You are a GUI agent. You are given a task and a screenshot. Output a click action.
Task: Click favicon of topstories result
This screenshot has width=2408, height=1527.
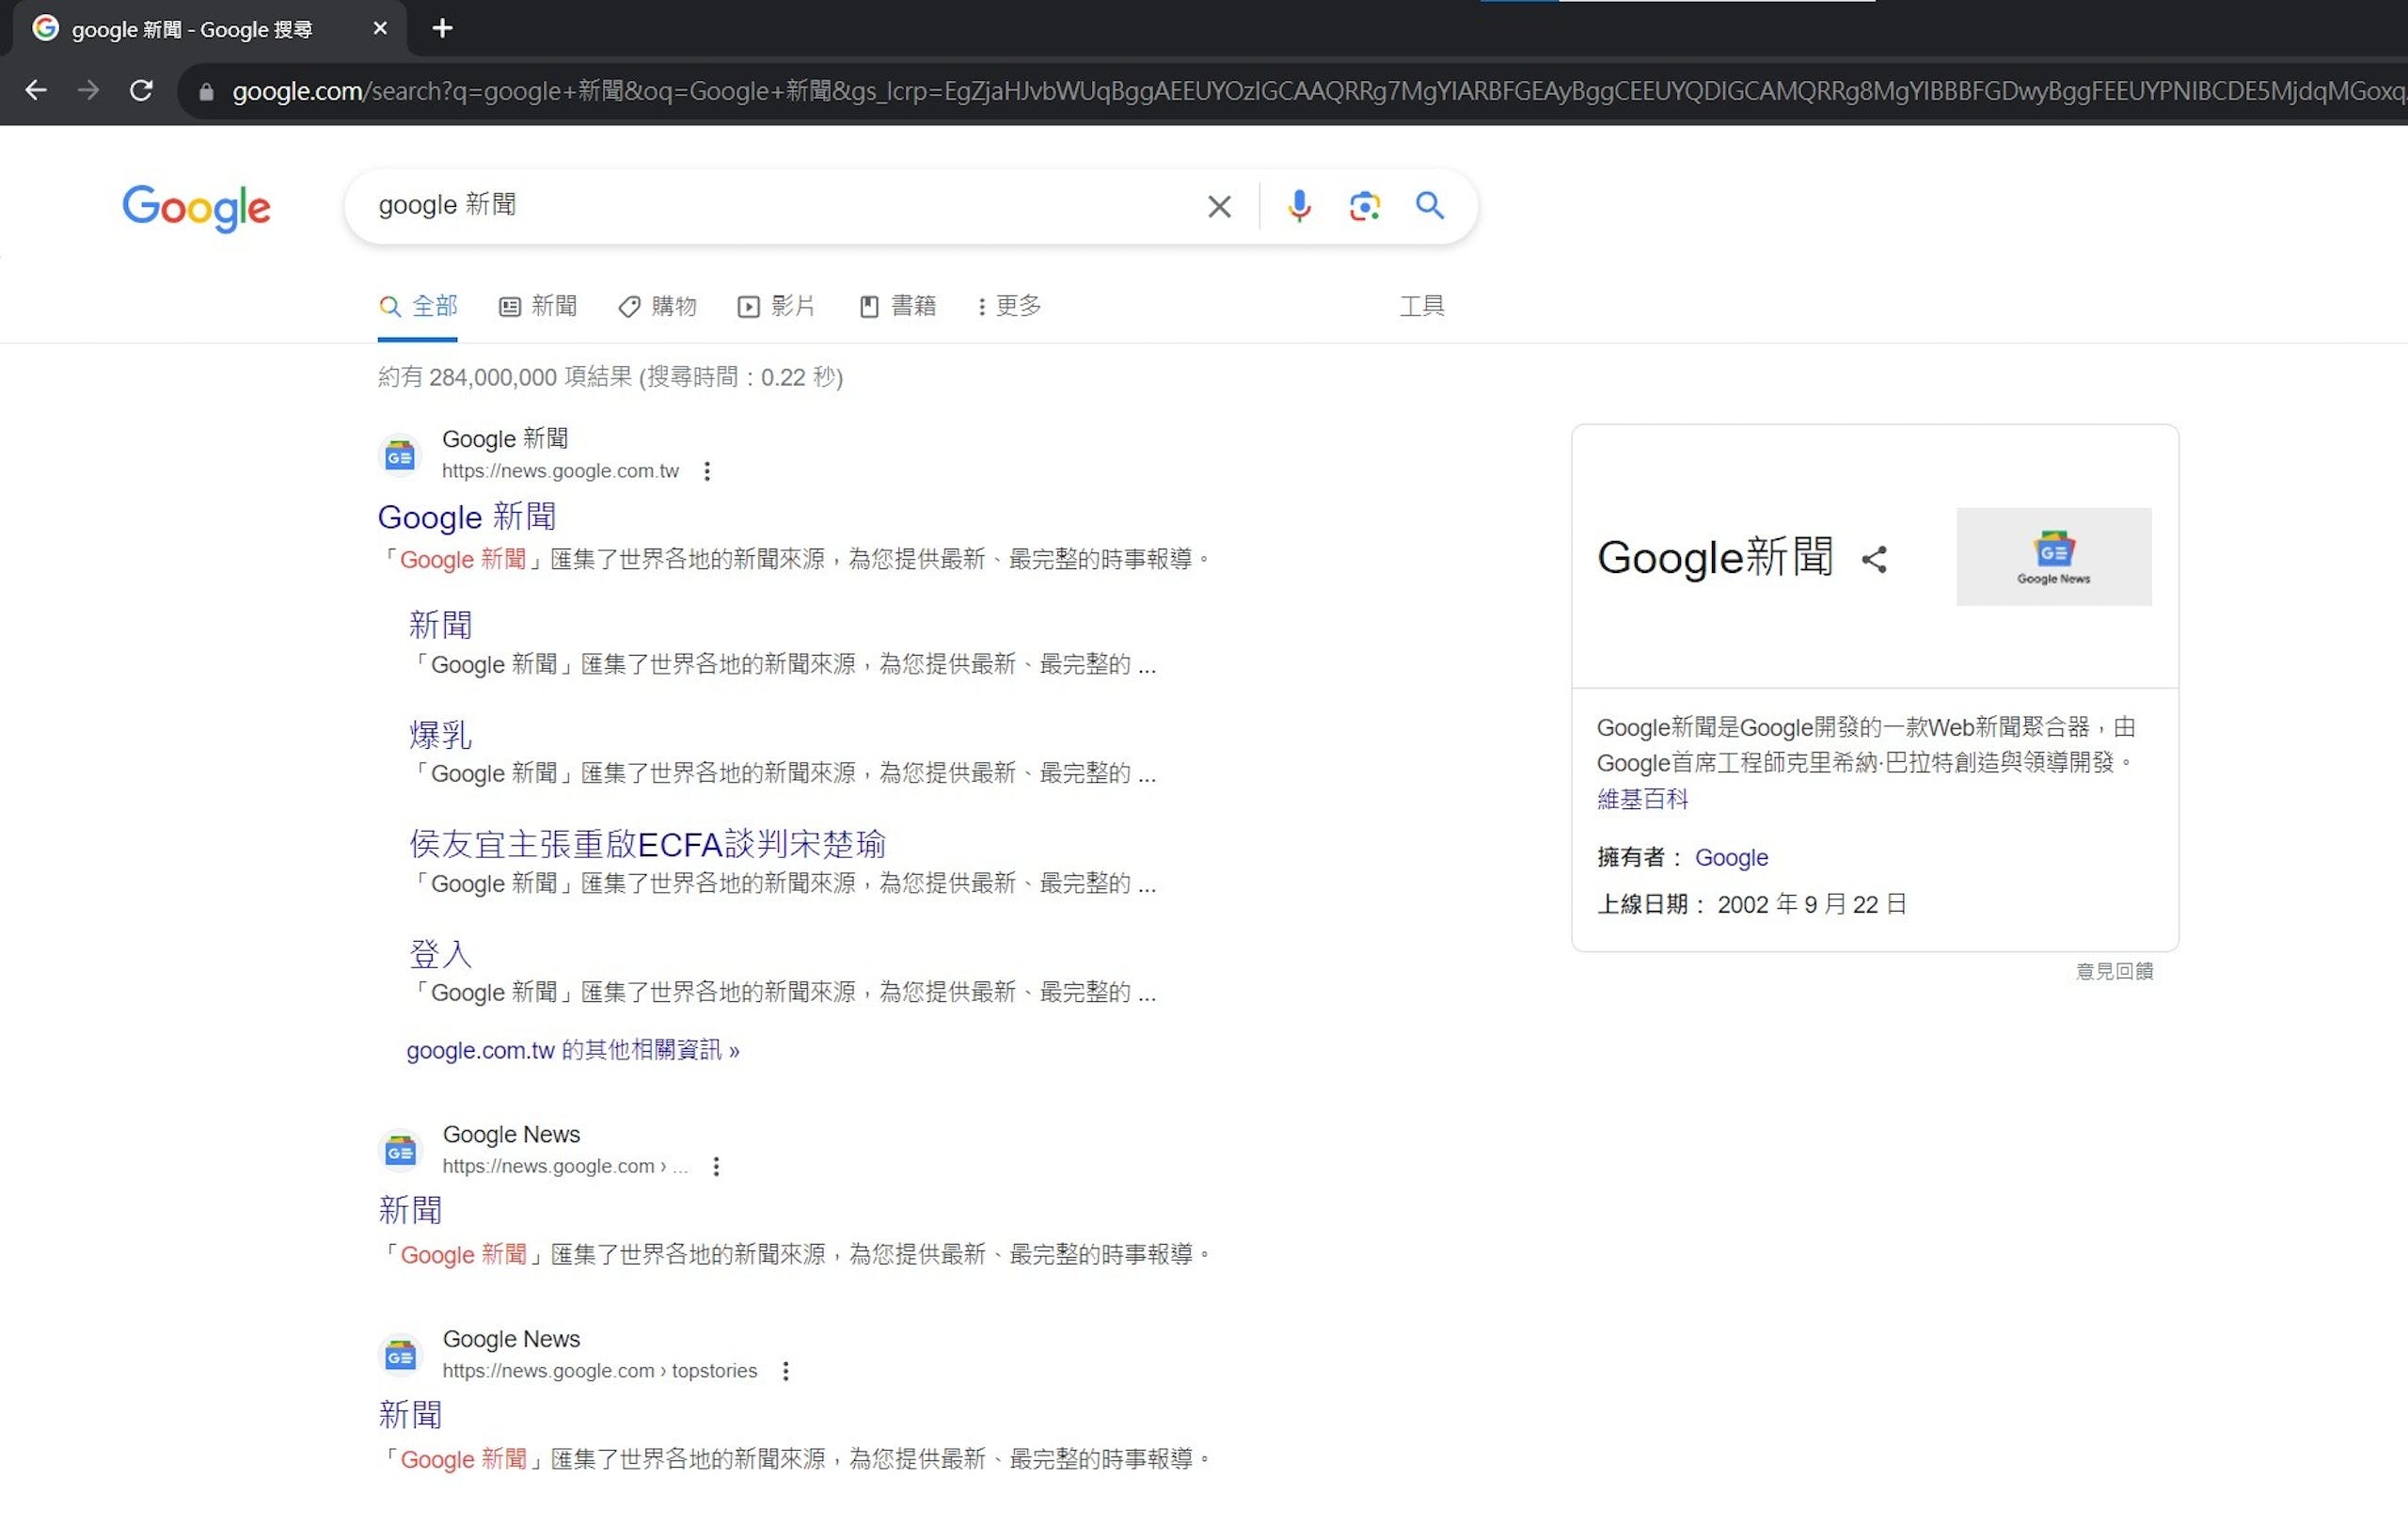400,1355
